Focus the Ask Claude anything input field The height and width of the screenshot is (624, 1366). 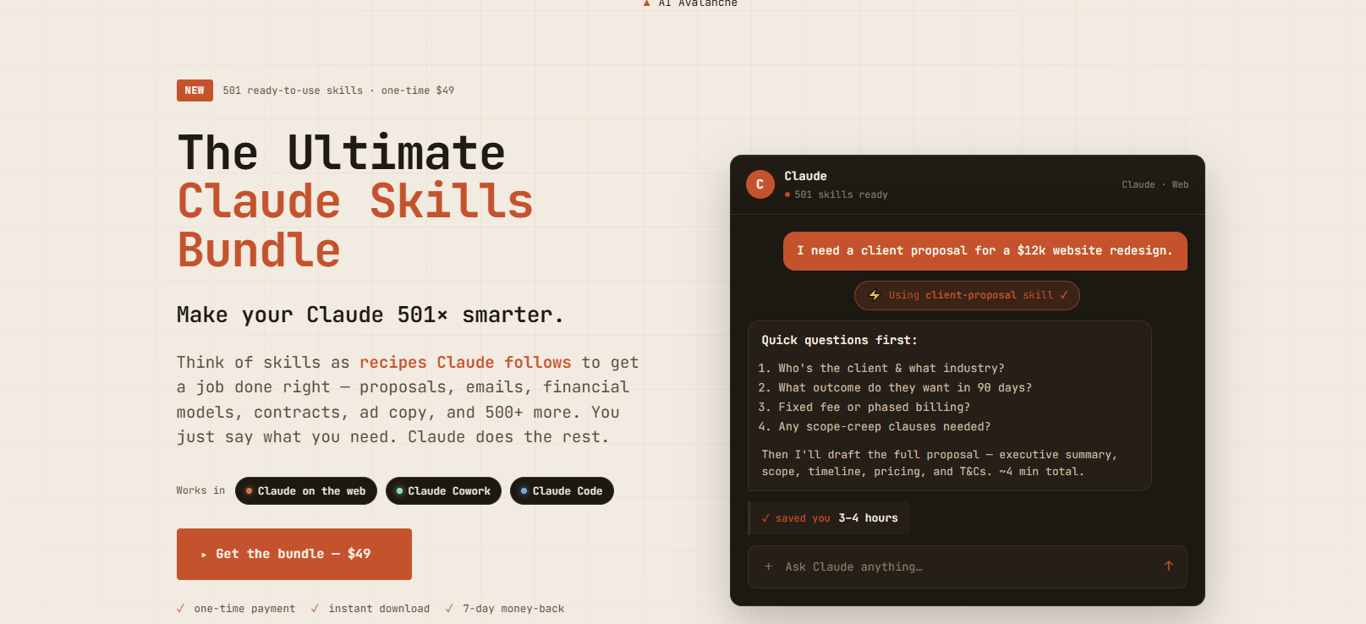coord(967,567)
